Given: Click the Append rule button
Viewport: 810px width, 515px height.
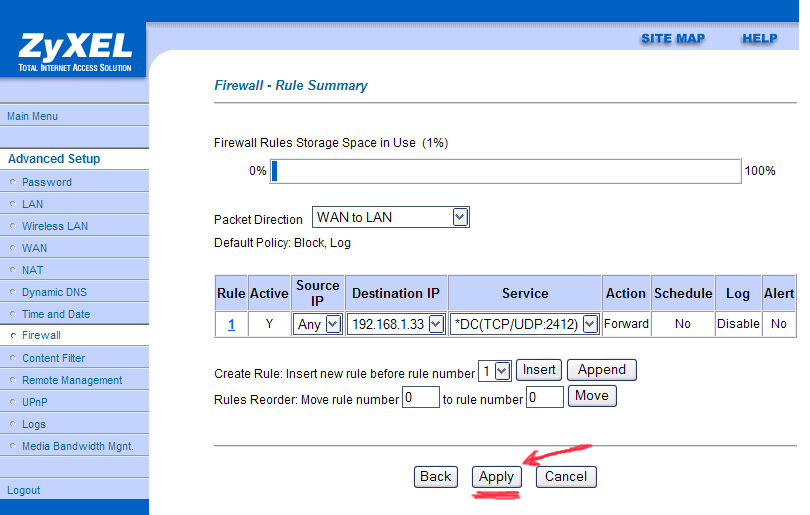Looking at the screenshot, I should click(x=601, y=370).
